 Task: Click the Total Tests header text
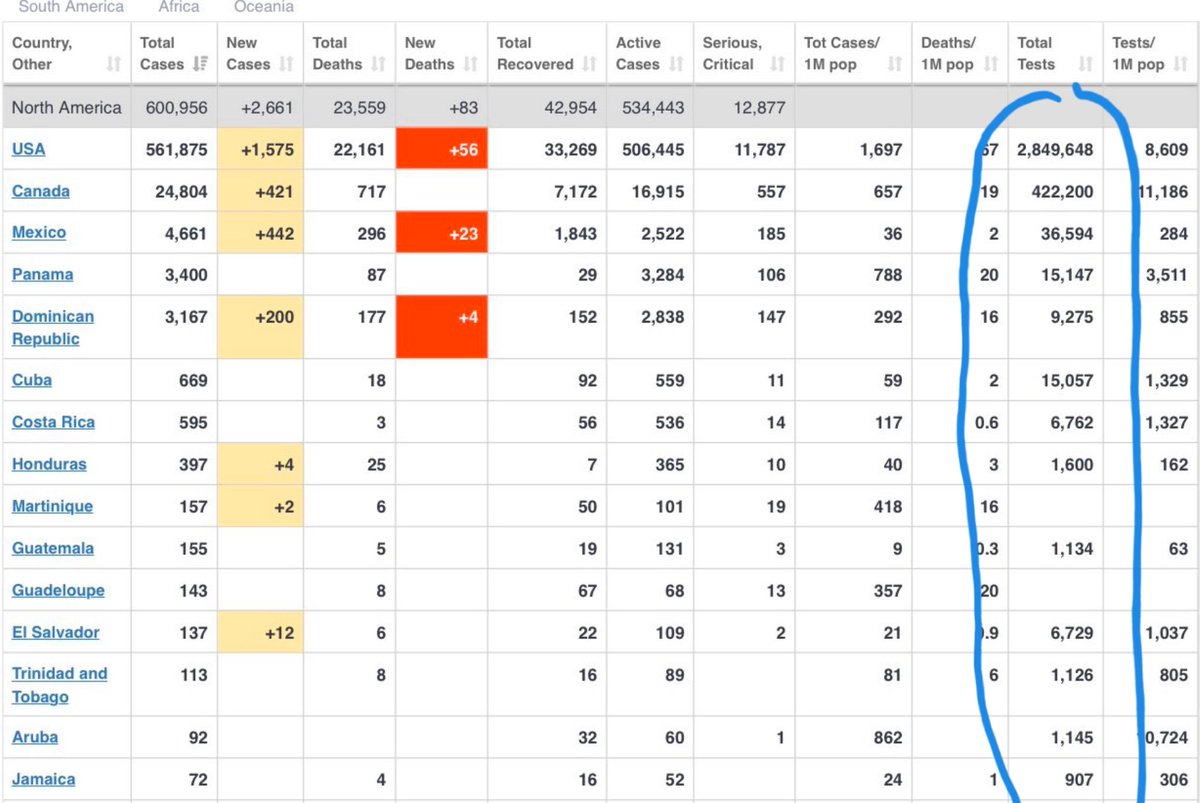tap(1037, 53)
